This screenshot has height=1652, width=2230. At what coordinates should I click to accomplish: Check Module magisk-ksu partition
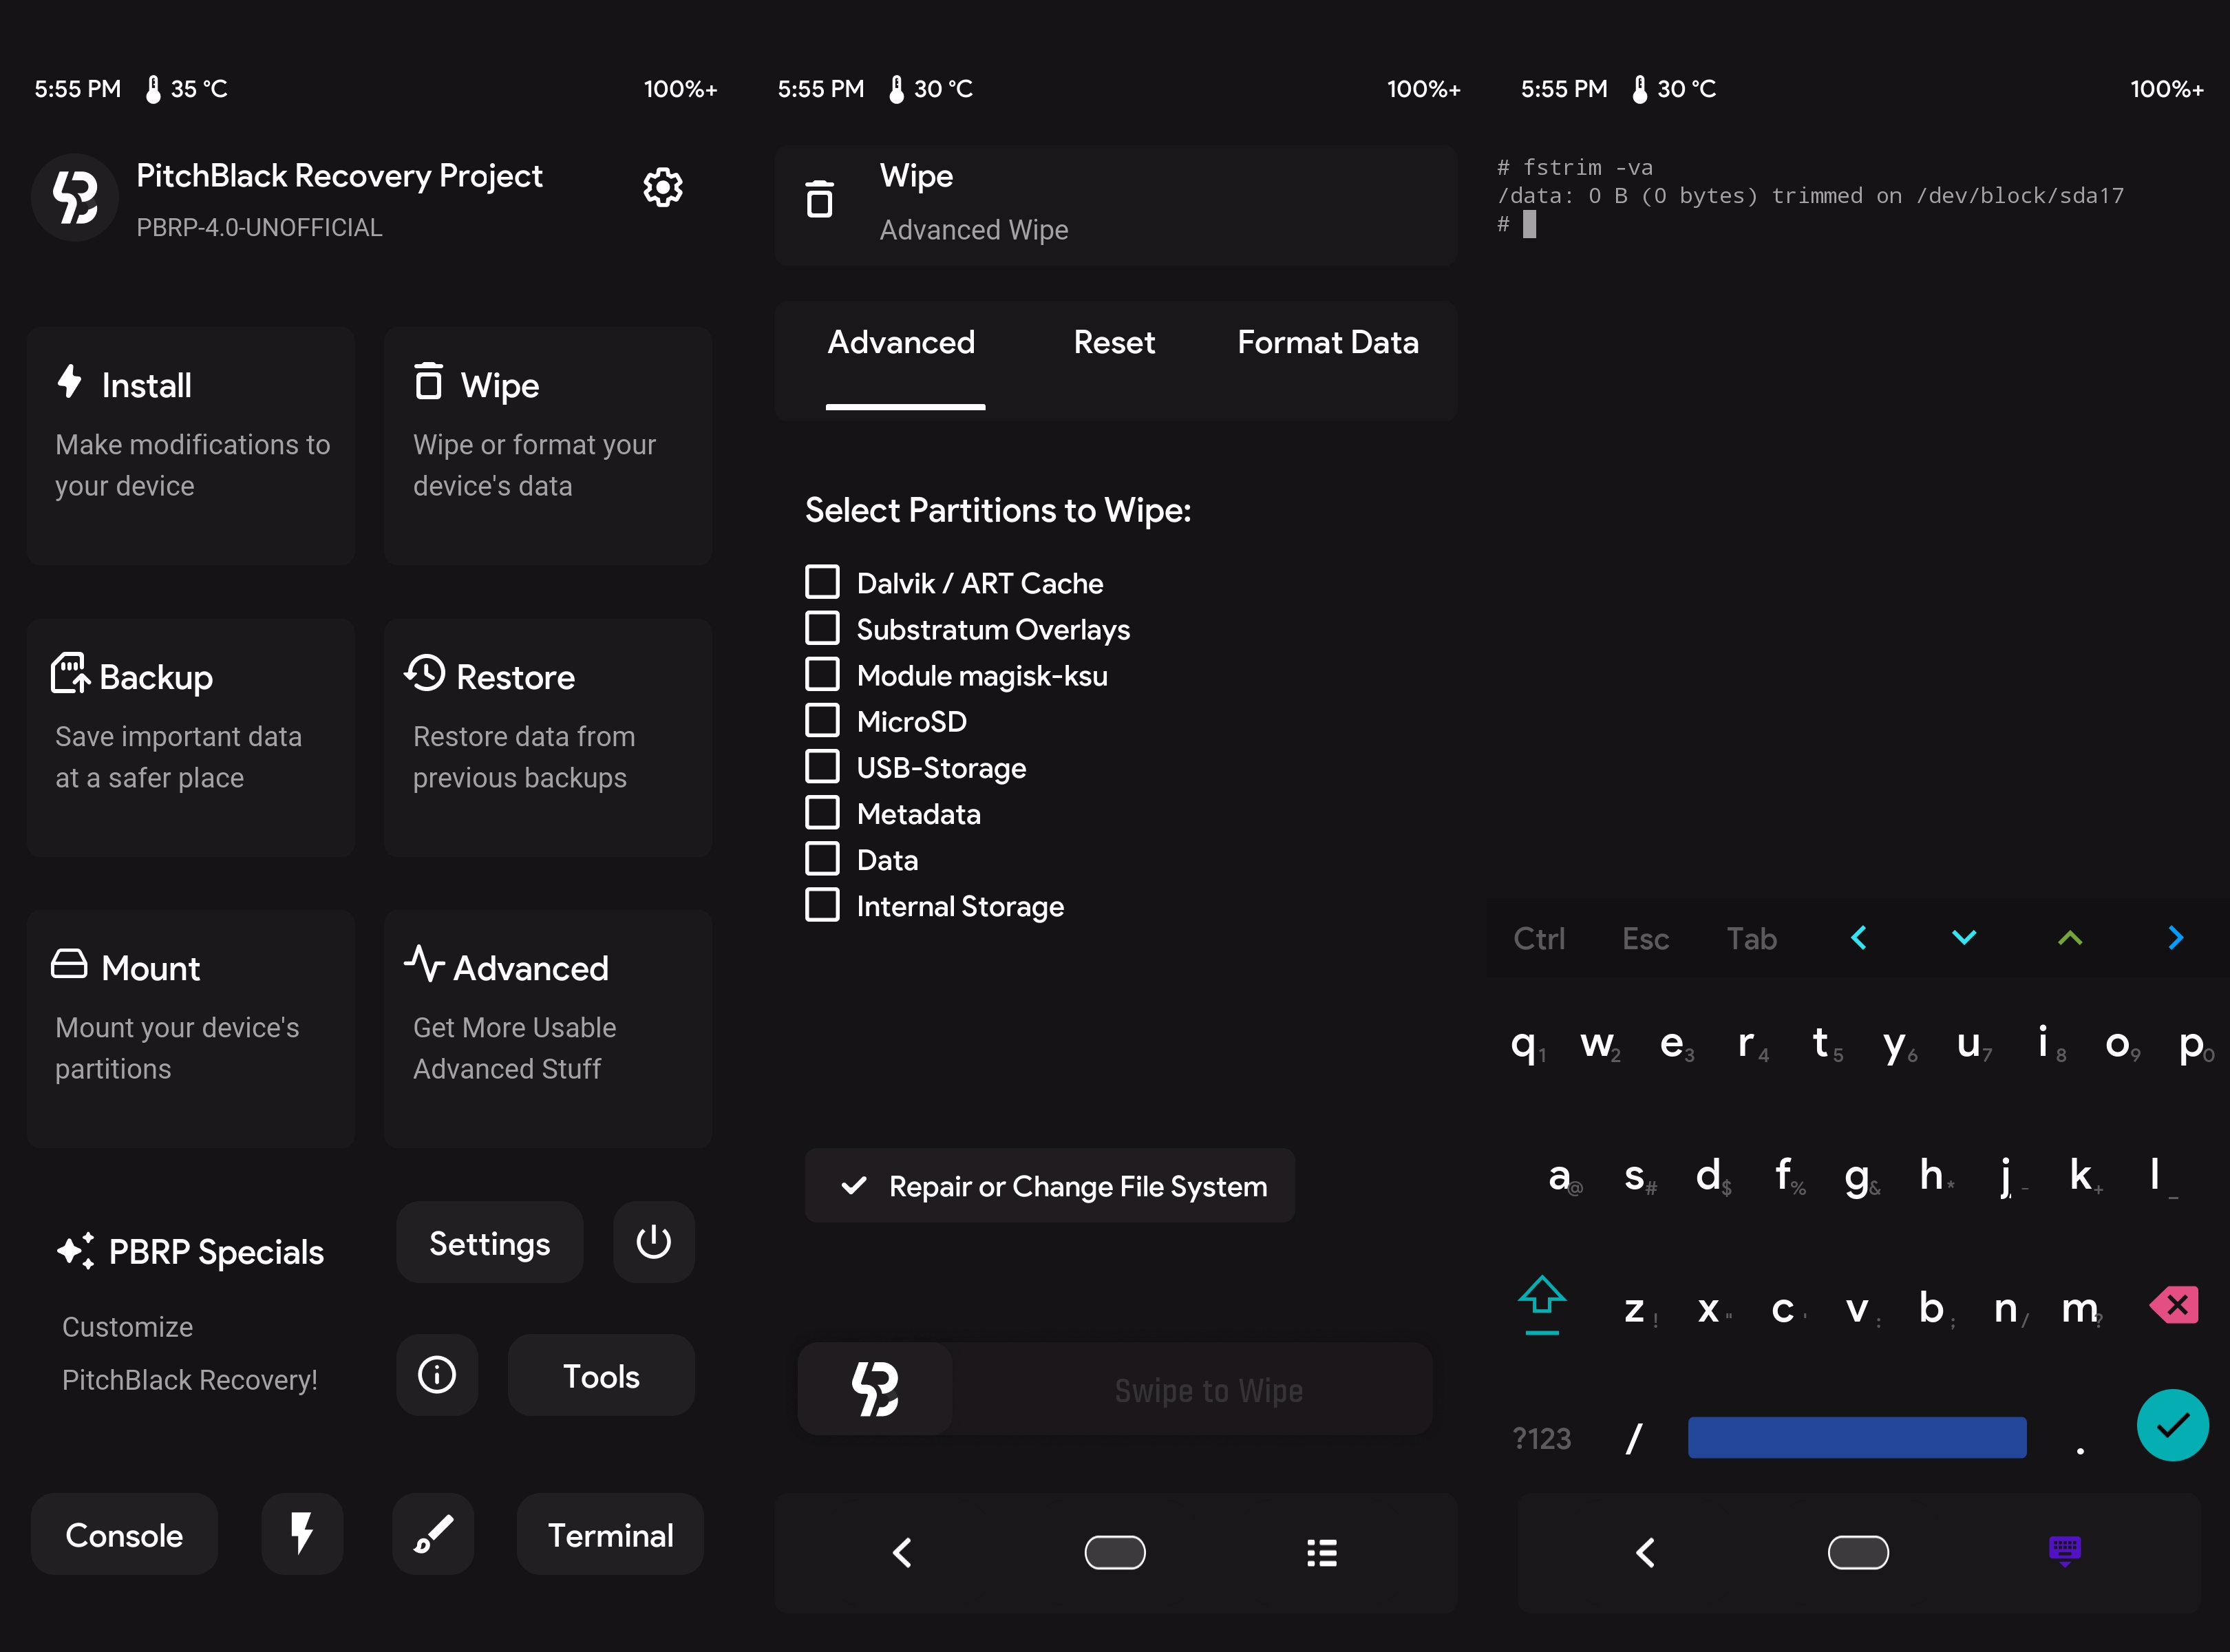point(823,674)
